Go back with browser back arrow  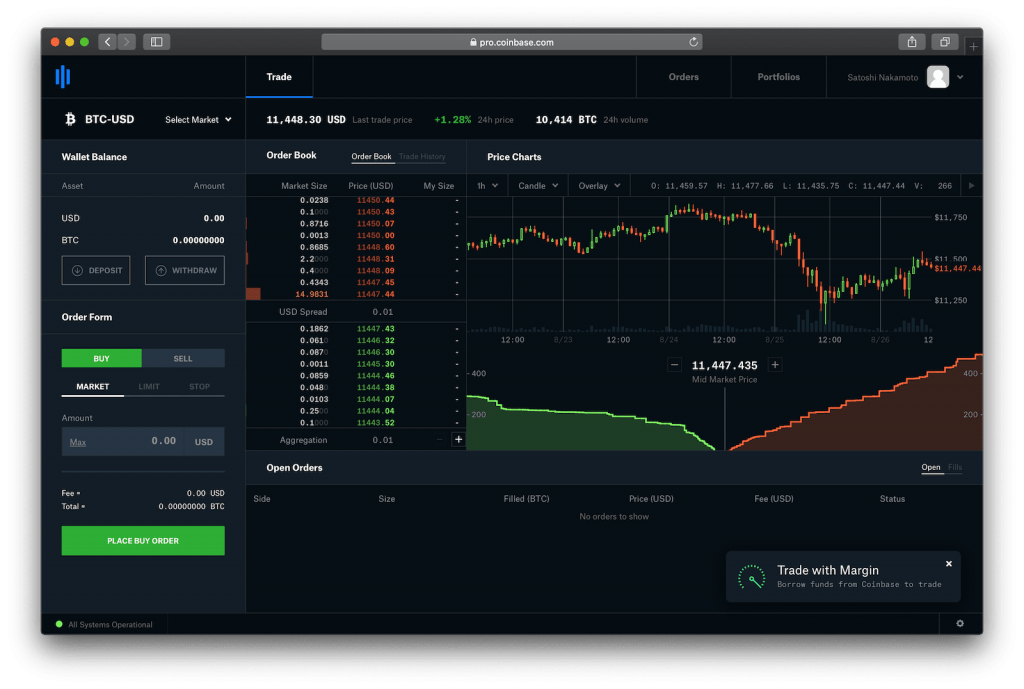pos(108,42)
